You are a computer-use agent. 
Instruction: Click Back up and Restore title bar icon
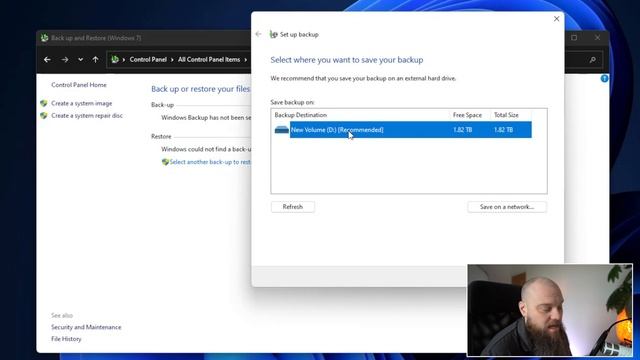pos(44,38)
